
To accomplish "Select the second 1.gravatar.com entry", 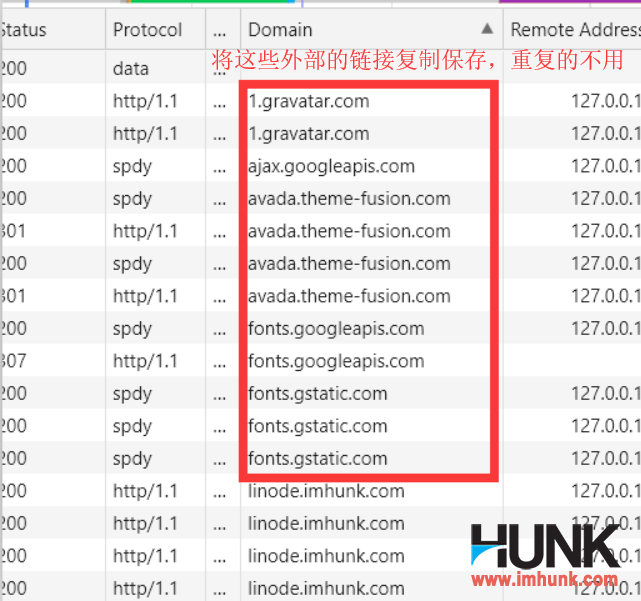I will [309, 134].
